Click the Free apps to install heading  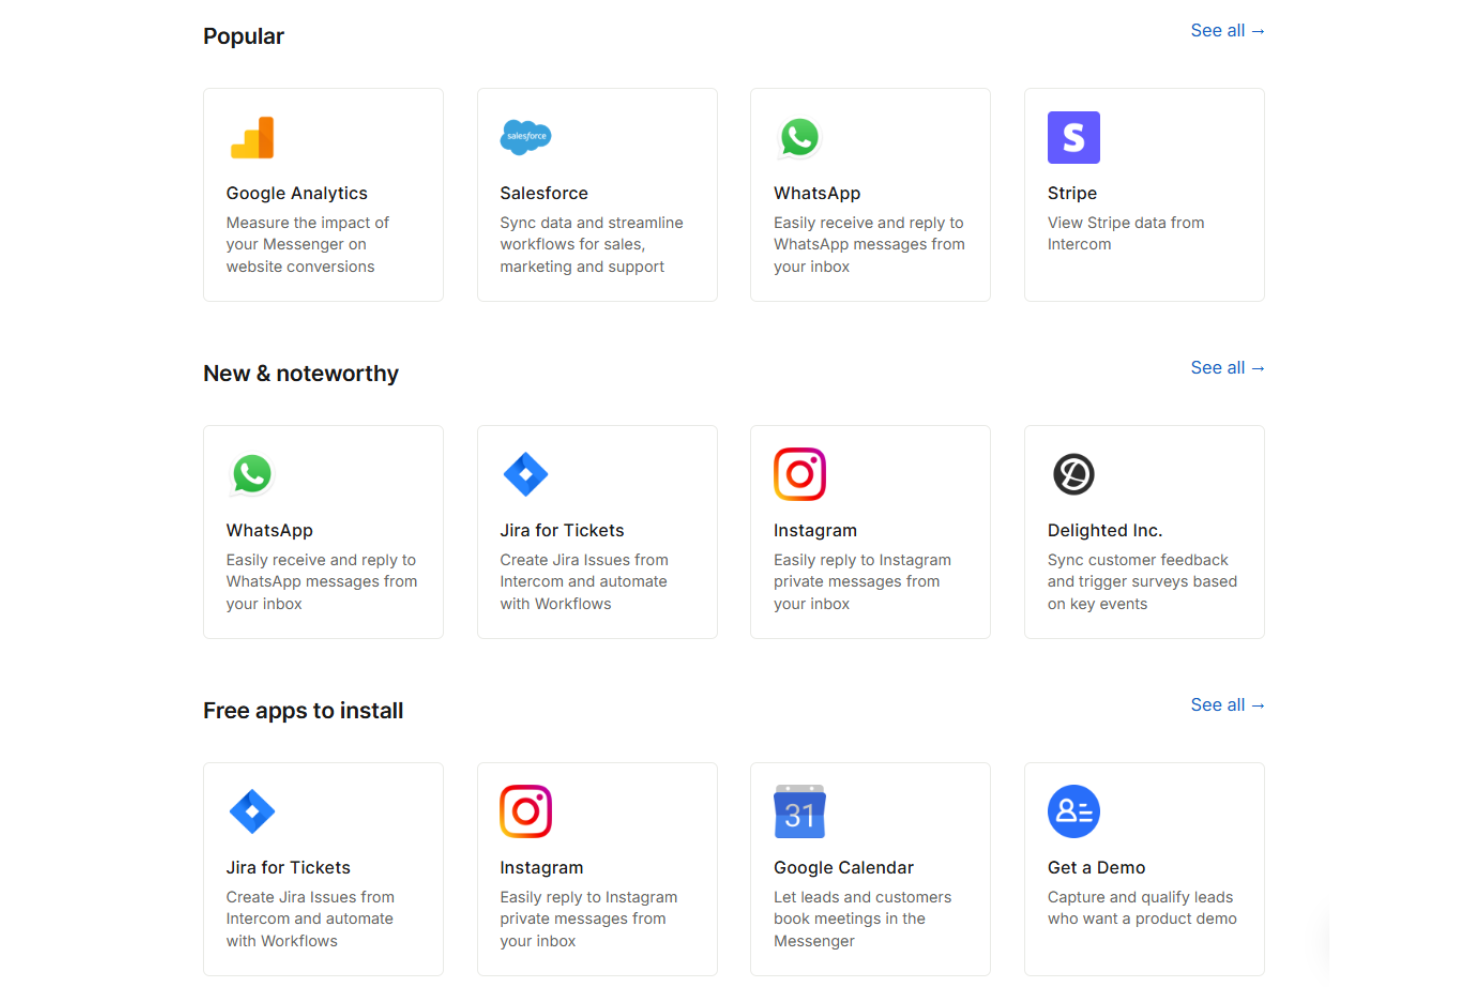pyautogui.click(x=303, y=710)
